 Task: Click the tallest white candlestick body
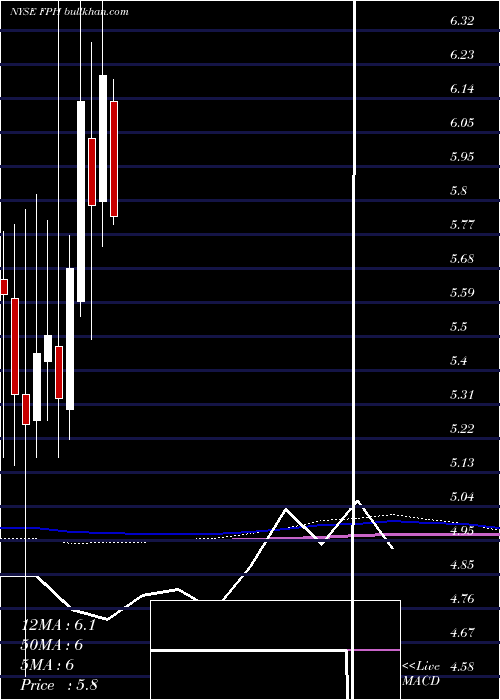pyautogui.click(x=81, y=201)
